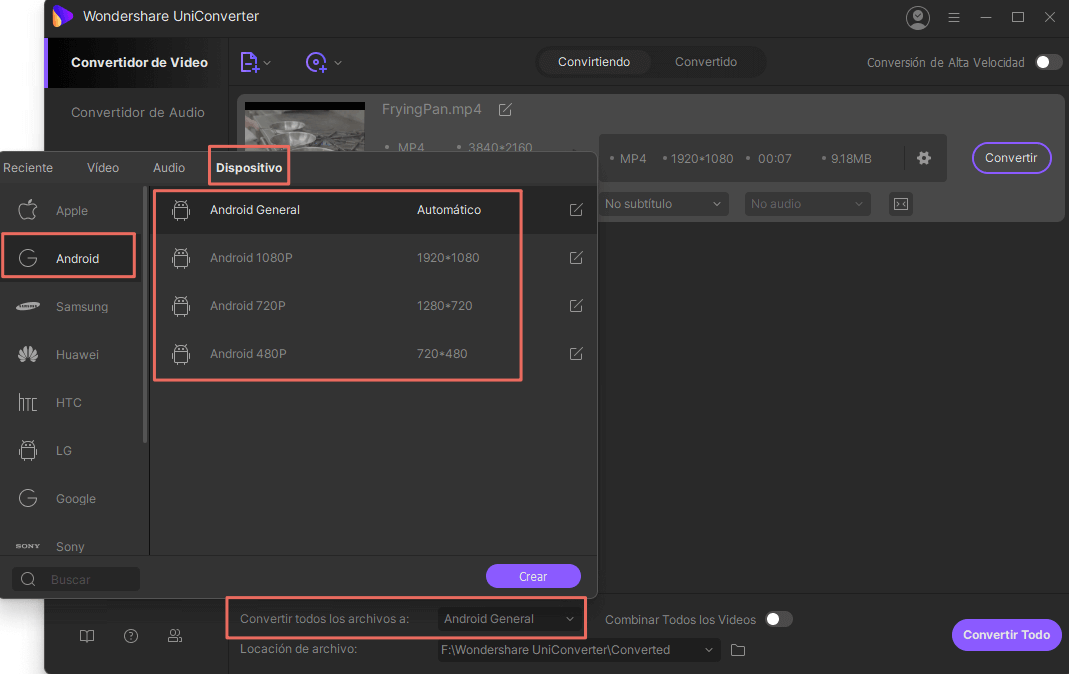
Task: Switch to the Convirtiendo tab
Action: (594, 62)
